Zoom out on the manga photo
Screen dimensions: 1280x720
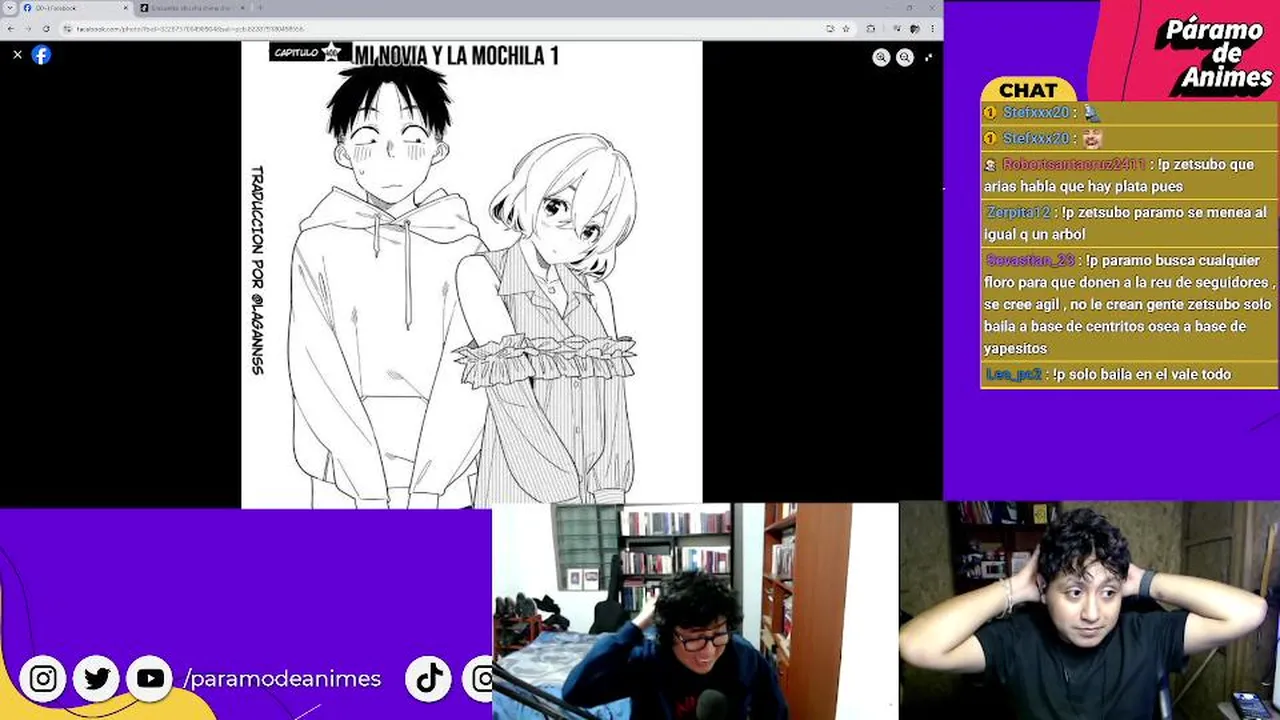pyautogui.click(x=905, y=58)
